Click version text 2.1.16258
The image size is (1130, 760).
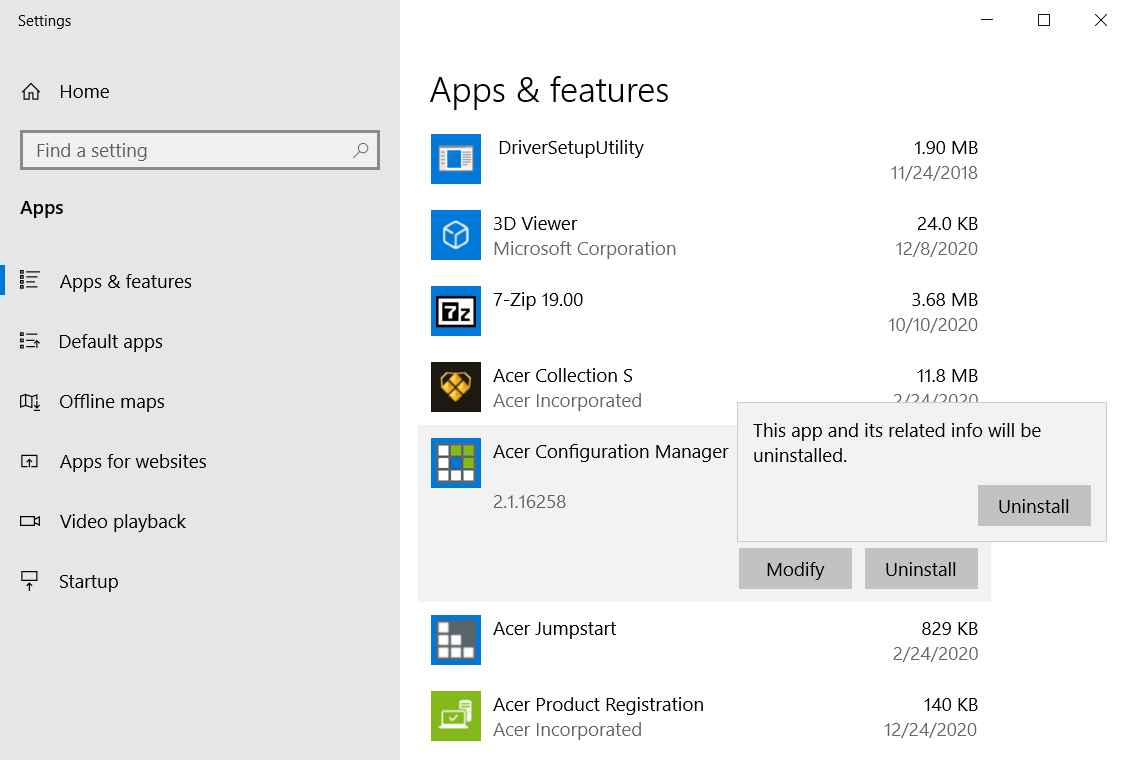coord(530,501)
